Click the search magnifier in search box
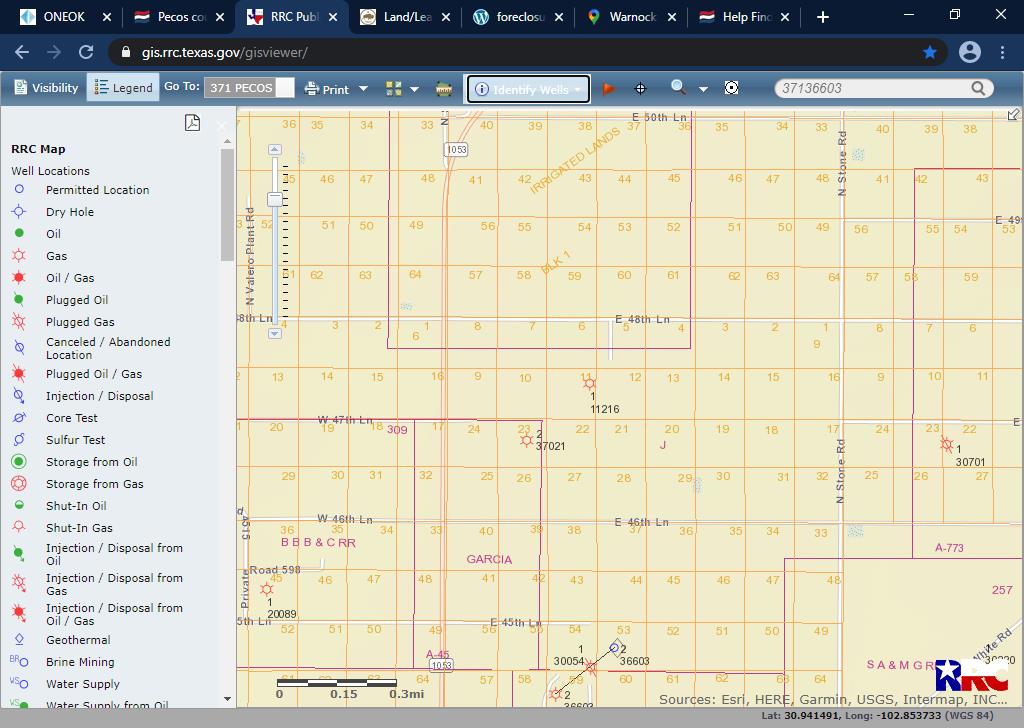 tap(978, 88)
